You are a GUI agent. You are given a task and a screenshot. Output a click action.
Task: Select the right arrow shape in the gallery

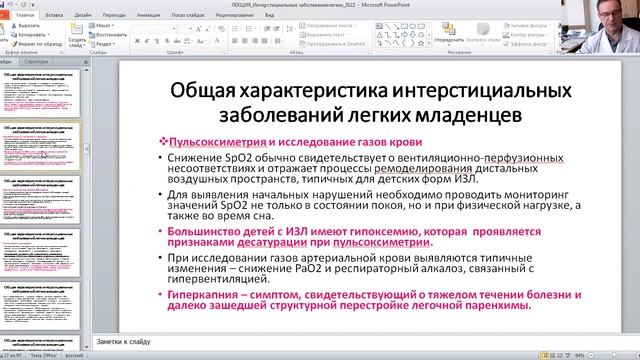(404, 35)
